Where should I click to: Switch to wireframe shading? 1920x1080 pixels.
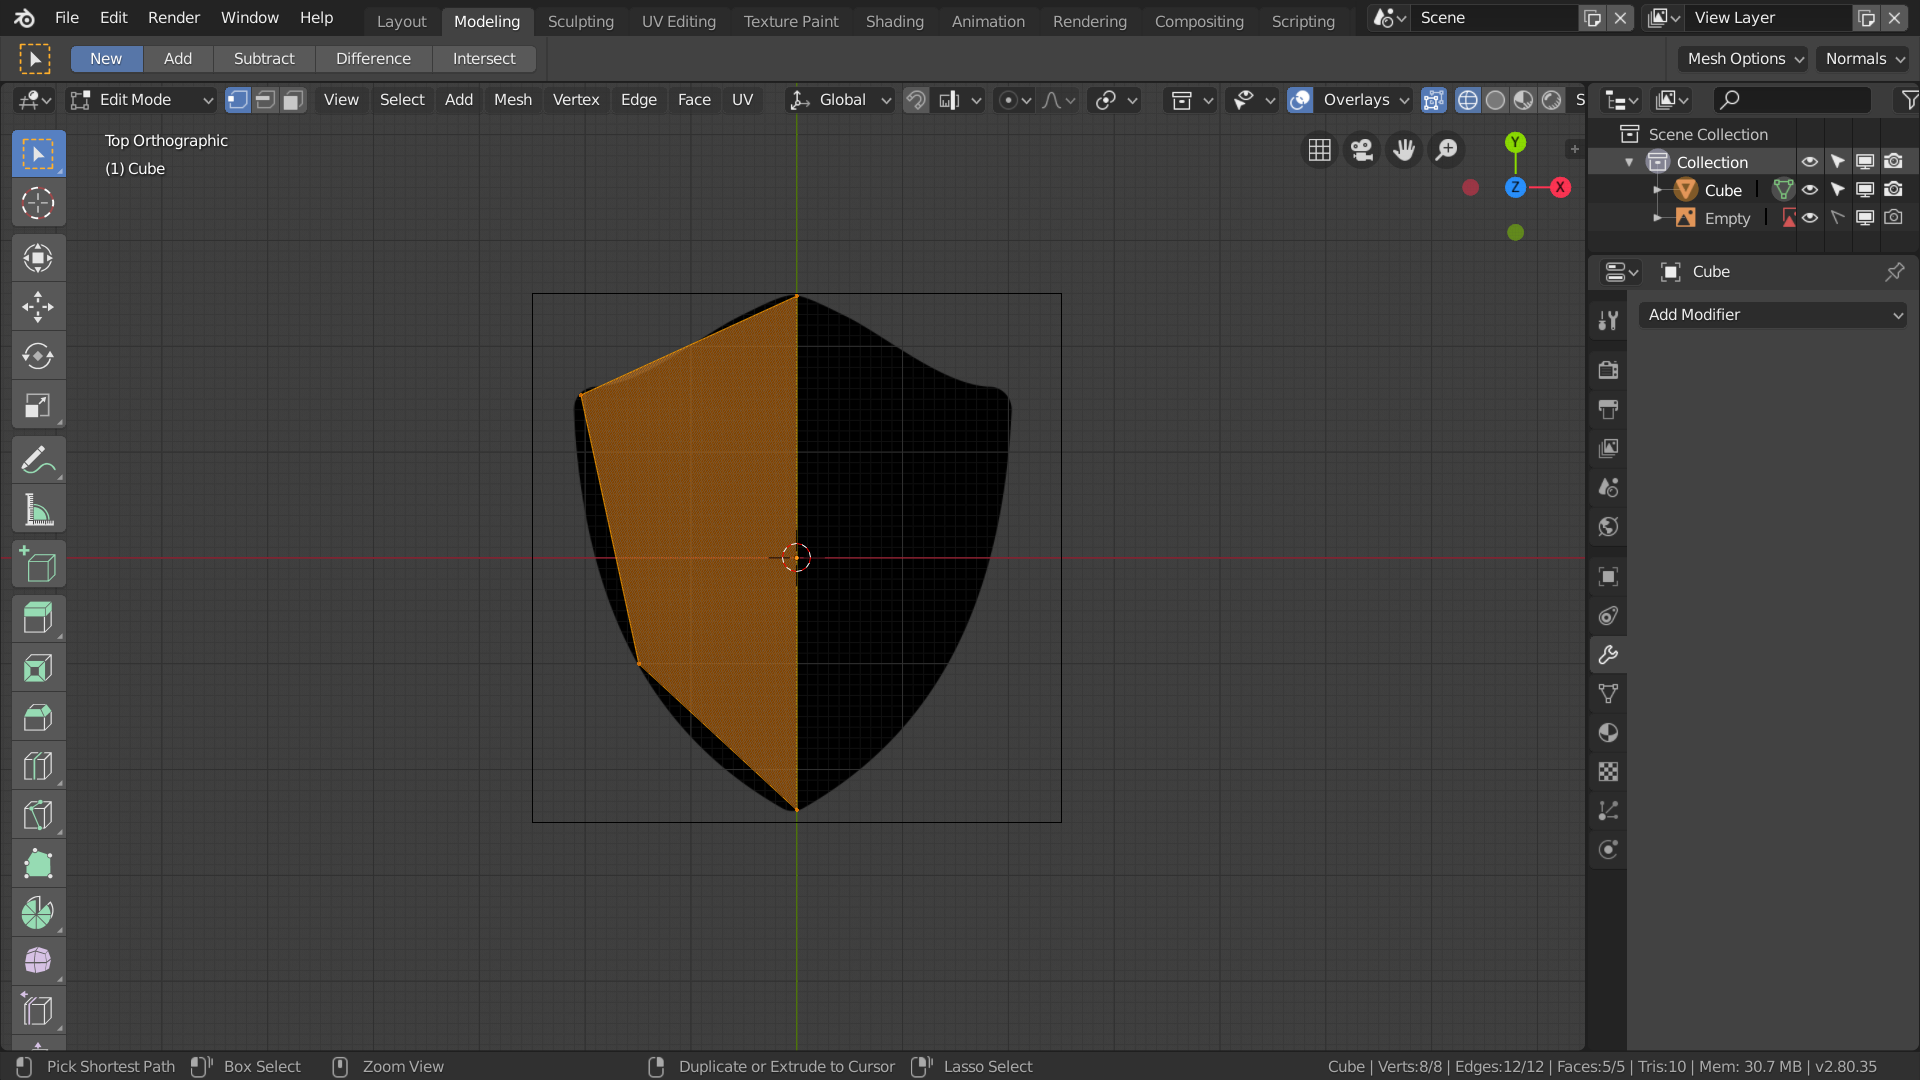pos(1468,100)
